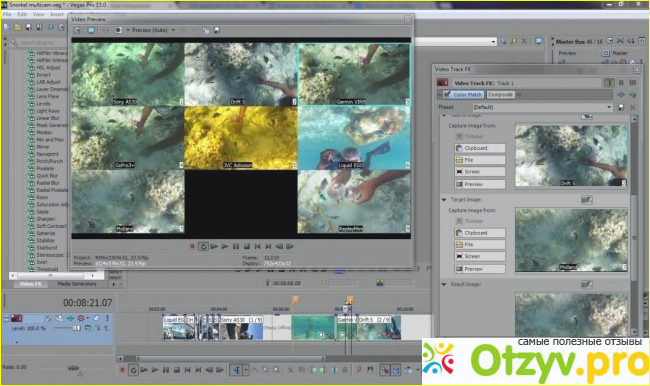This screenshot has width=650, height=386.
Task: Stop playback in Video Preview
Action: click(x=247, y=246)
